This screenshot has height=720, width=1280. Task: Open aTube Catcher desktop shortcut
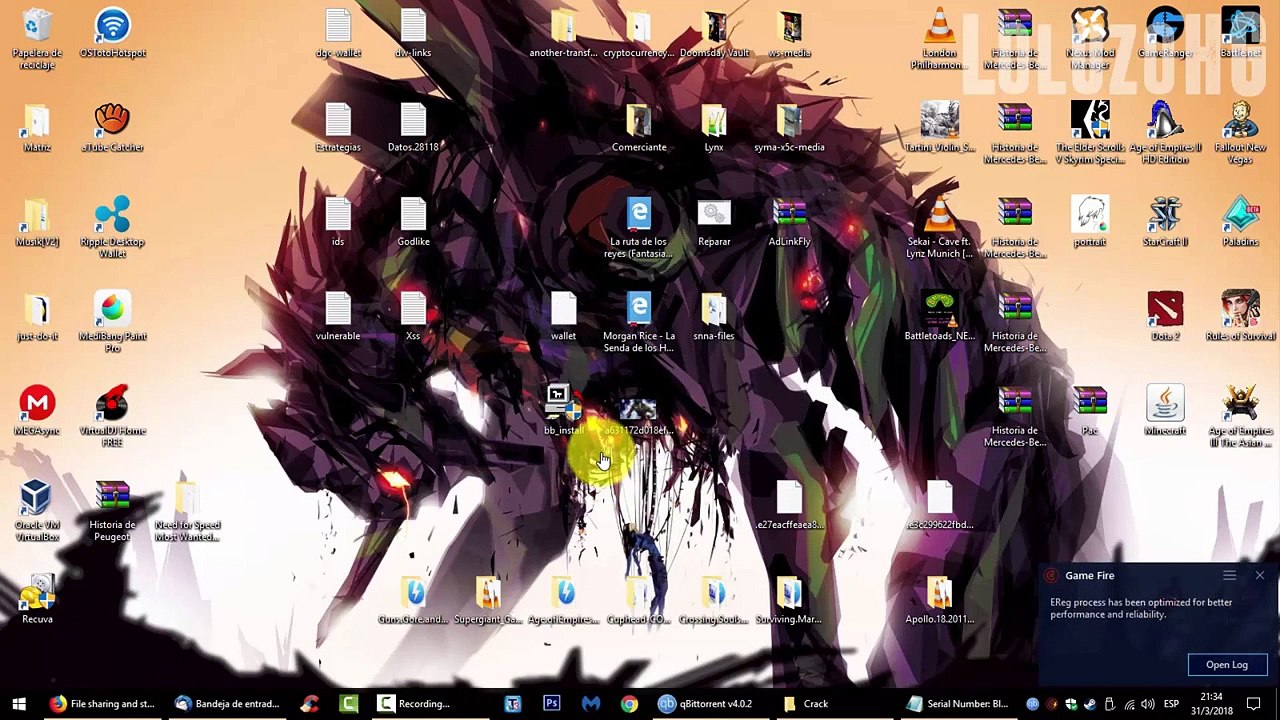(x=112, y=128)
